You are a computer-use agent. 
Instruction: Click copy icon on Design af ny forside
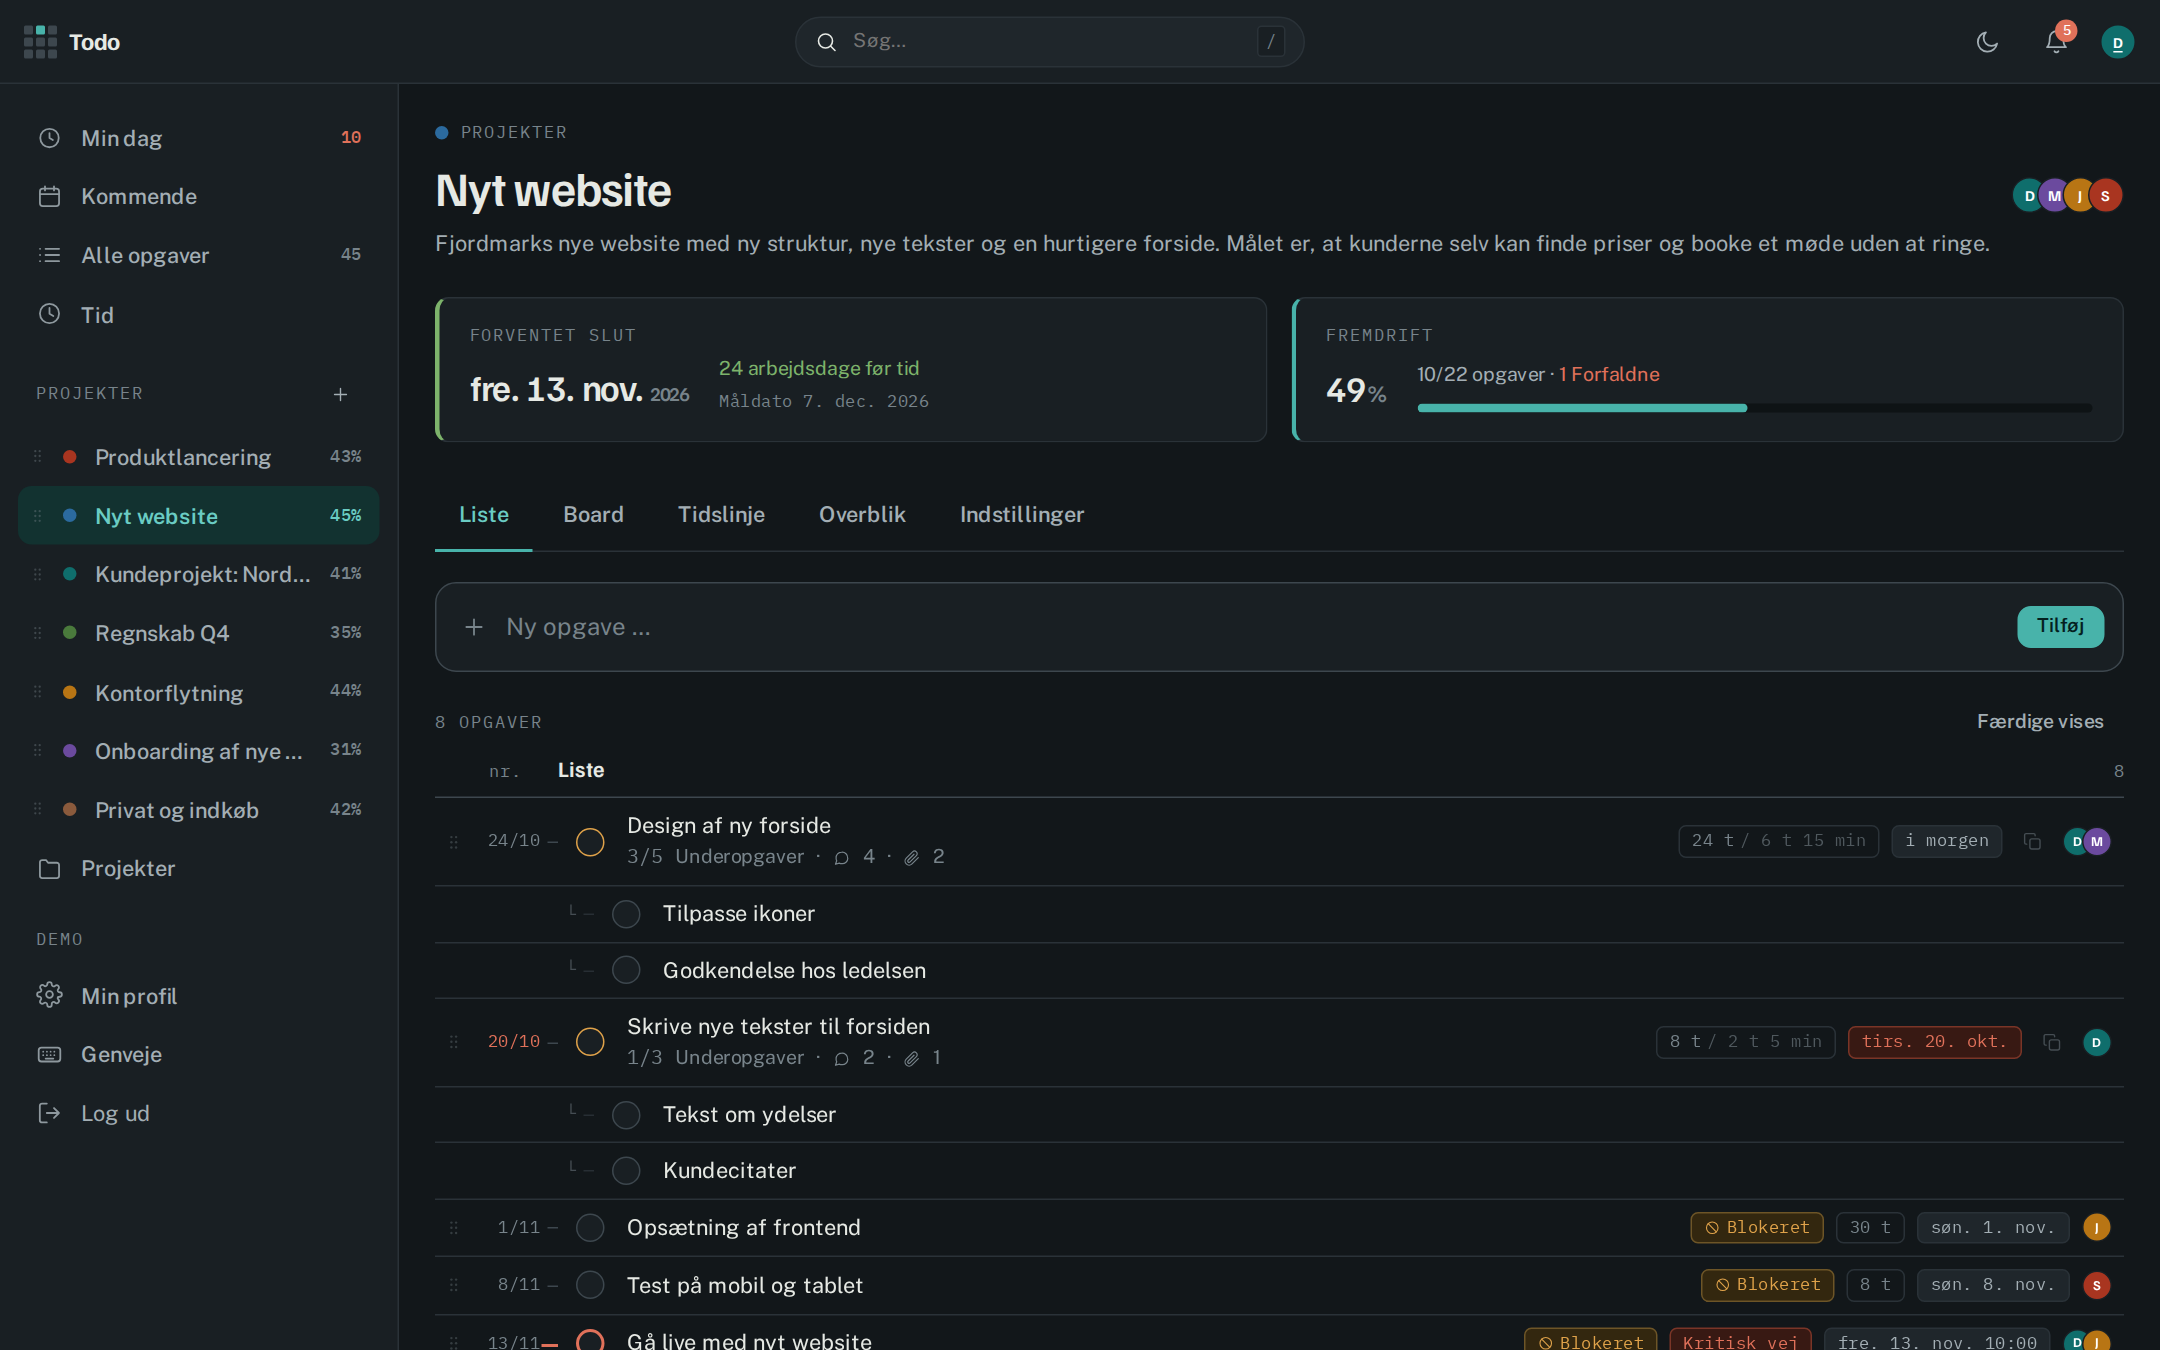point(2032,842)
